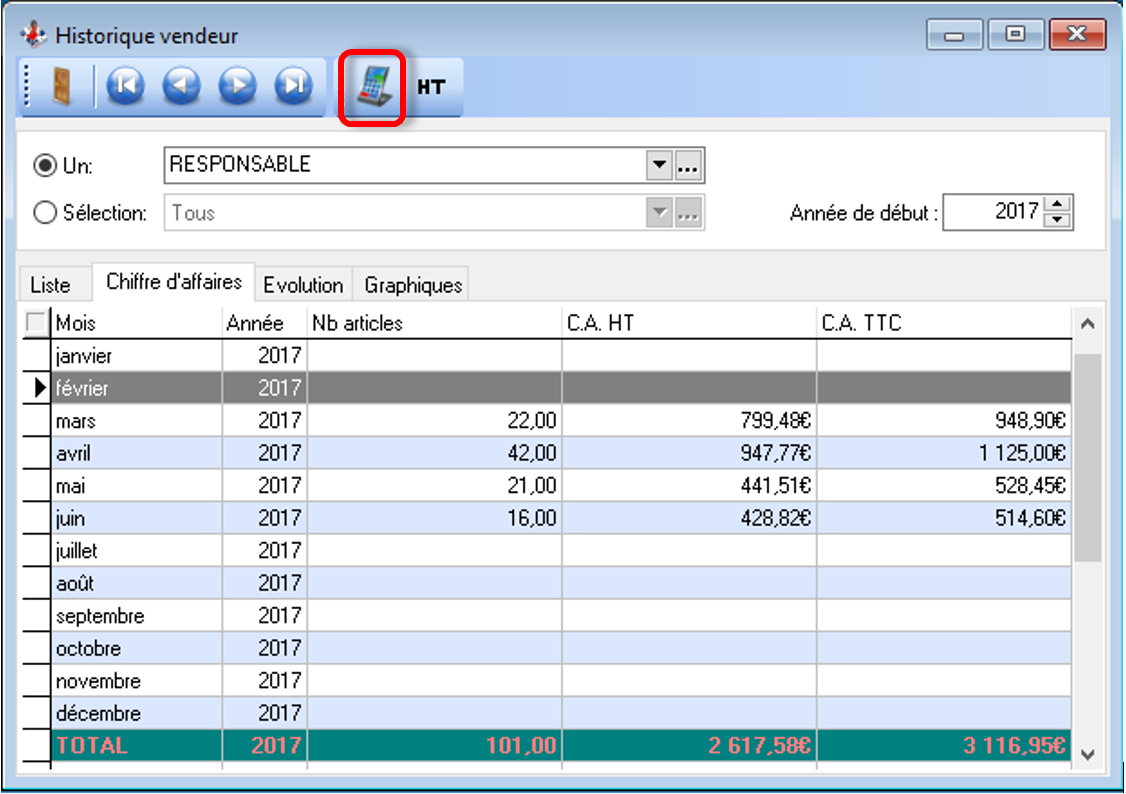Click the exit door icon in toolbar
Viewport: 1126px width, 794px height.
[x=62, y=87]
